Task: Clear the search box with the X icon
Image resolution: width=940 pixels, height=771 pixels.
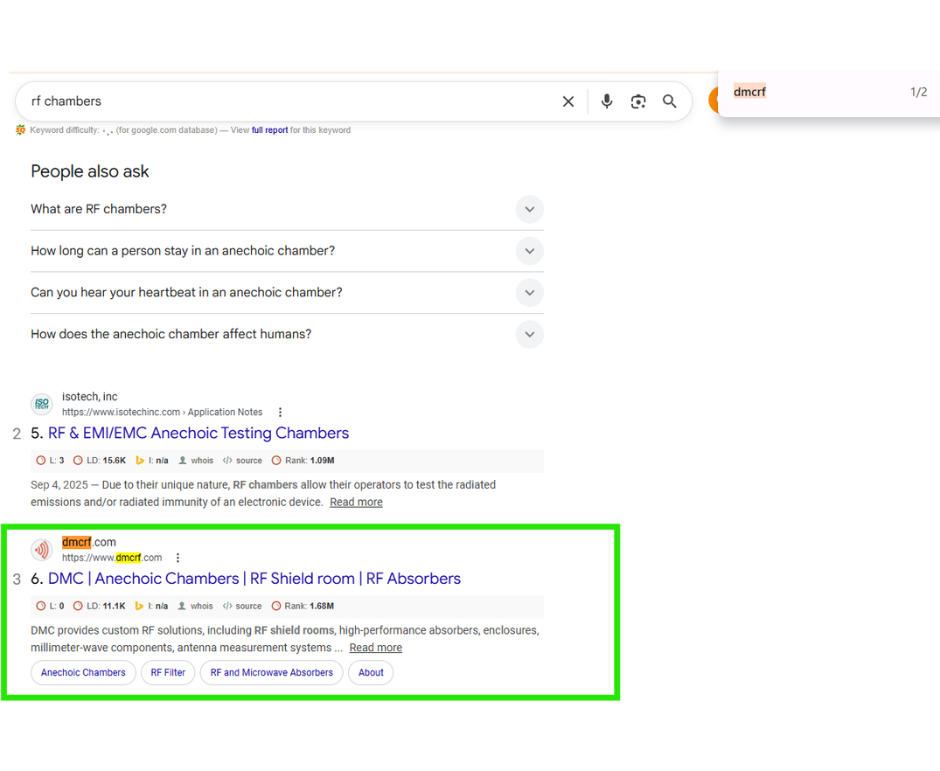Action: click(x=568, y=101)
